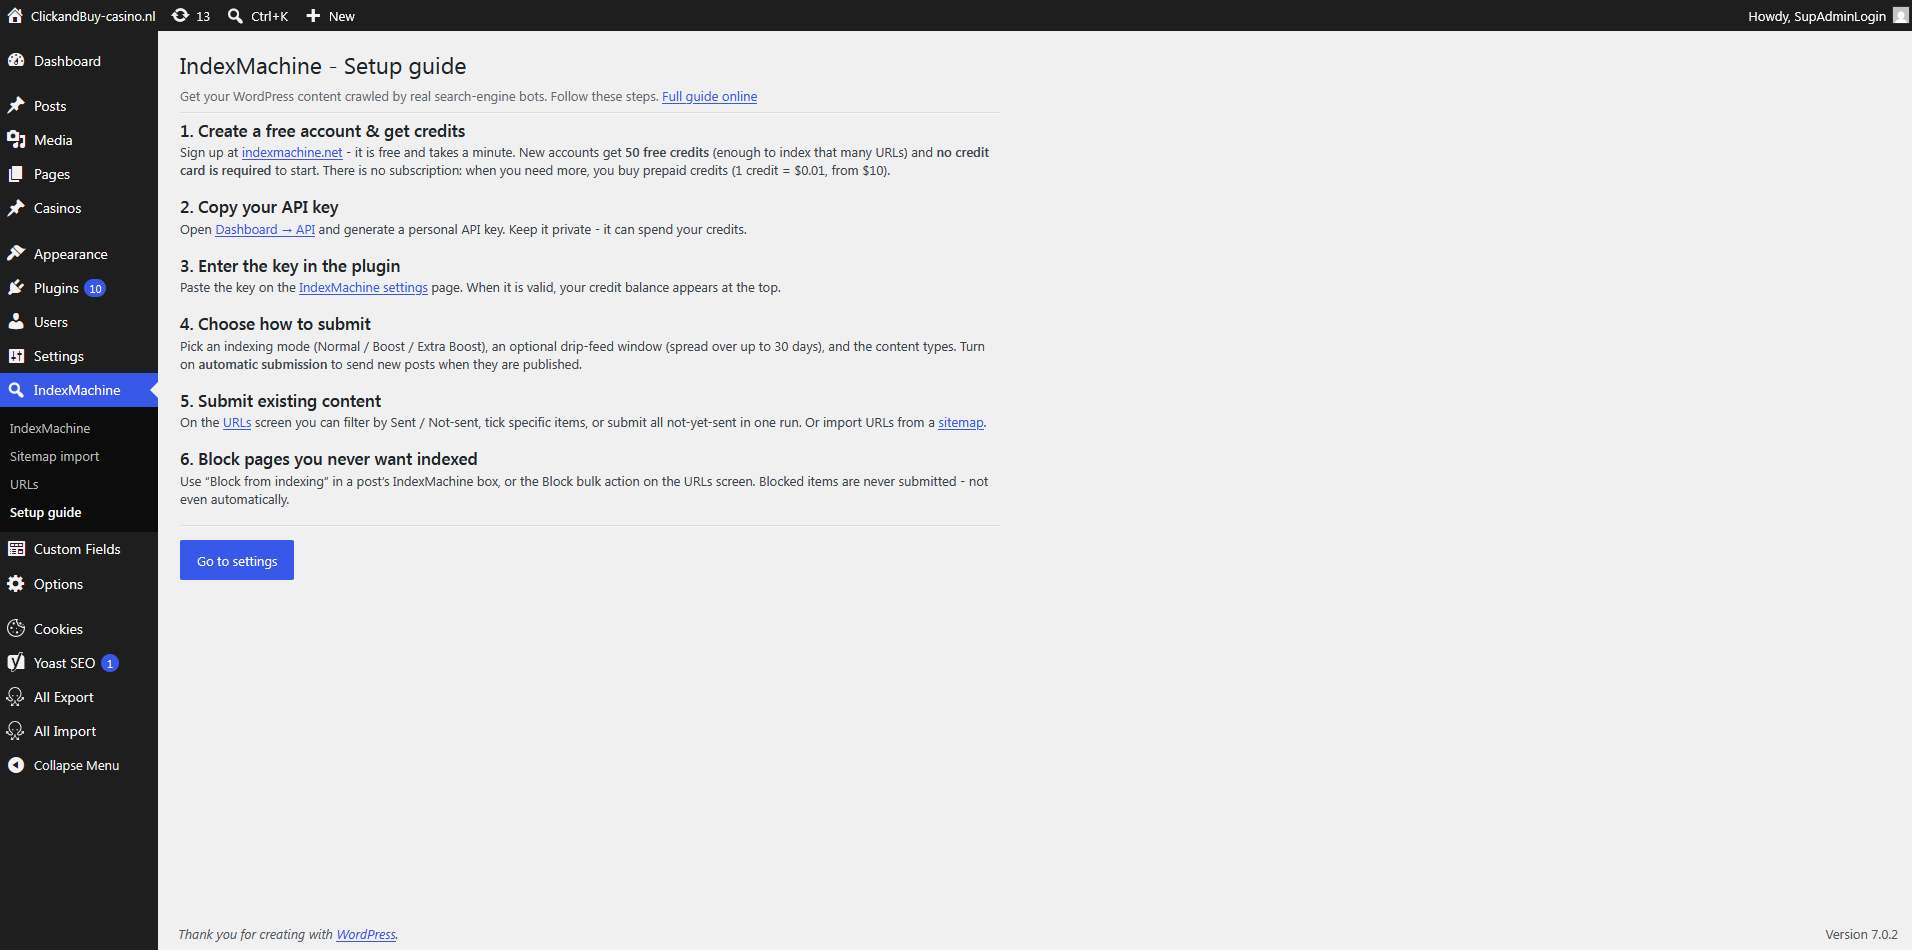Click the Version 7.0.2 footer text
The width and height of the screenshot is (1912, 950).
[1861, 934]
